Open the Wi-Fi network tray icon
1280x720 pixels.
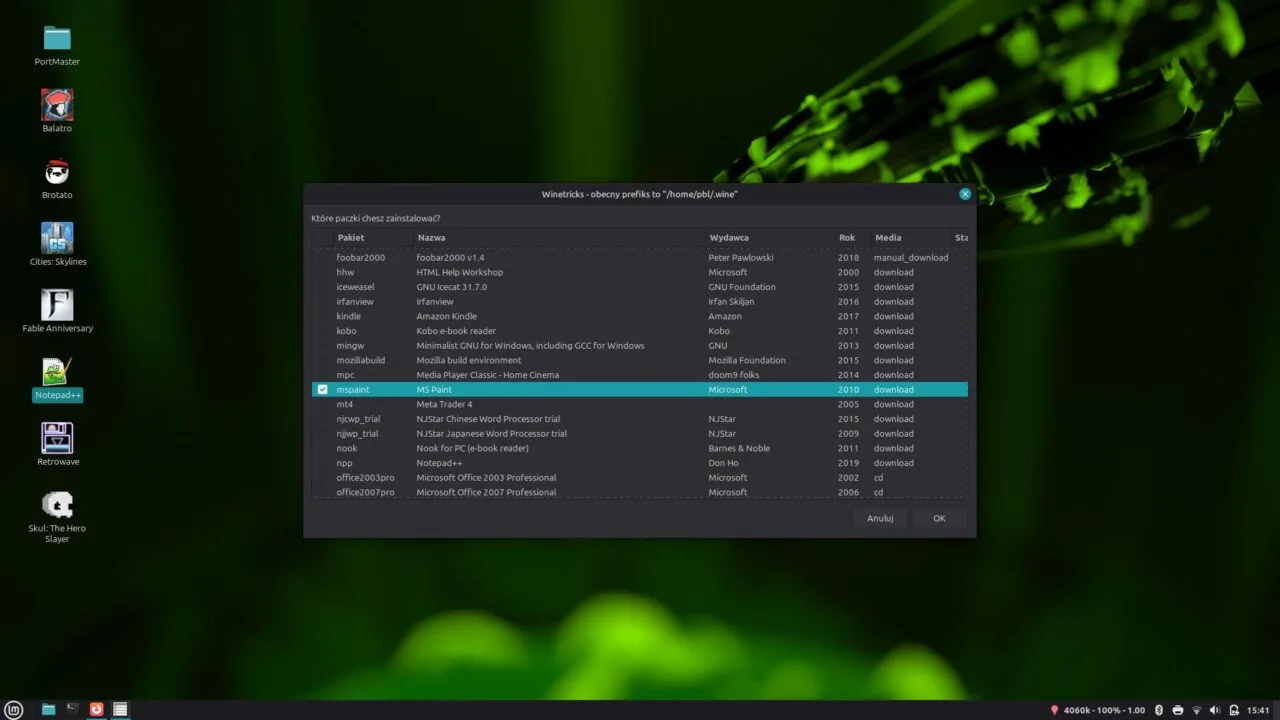coord(1197,710)
